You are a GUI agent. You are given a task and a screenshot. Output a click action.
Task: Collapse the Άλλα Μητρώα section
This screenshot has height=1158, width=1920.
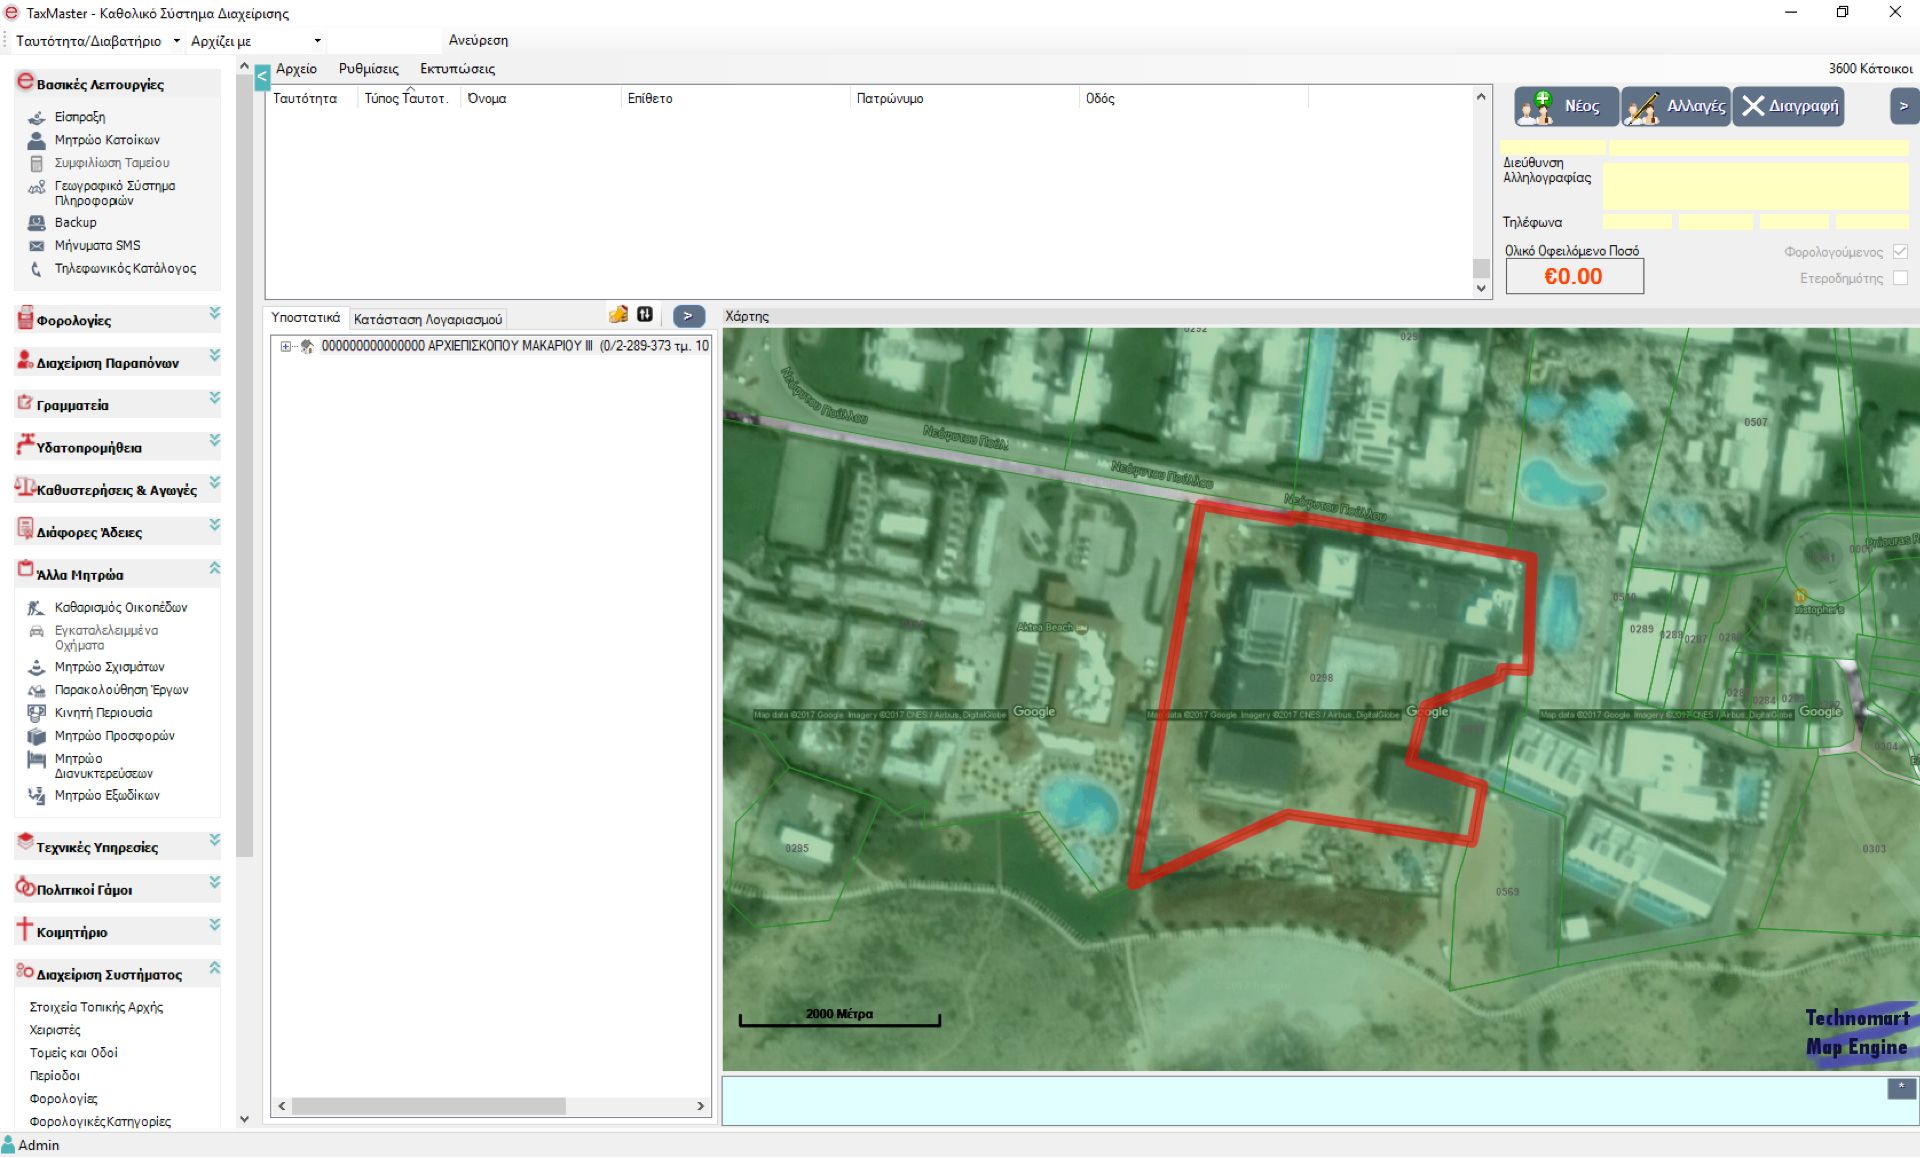[x=214, y=568]
